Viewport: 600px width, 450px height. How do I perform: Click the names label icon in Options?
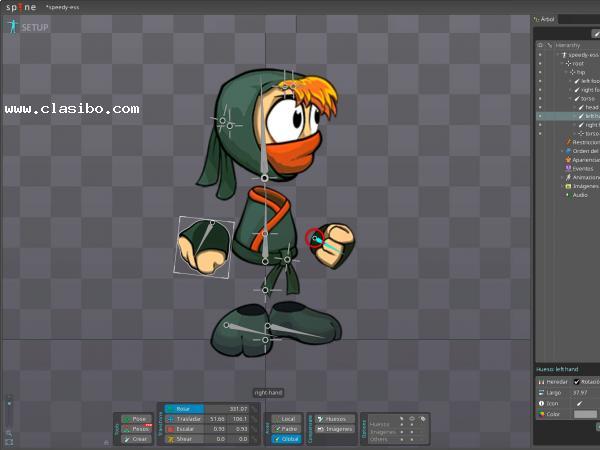tap(422, 419)
